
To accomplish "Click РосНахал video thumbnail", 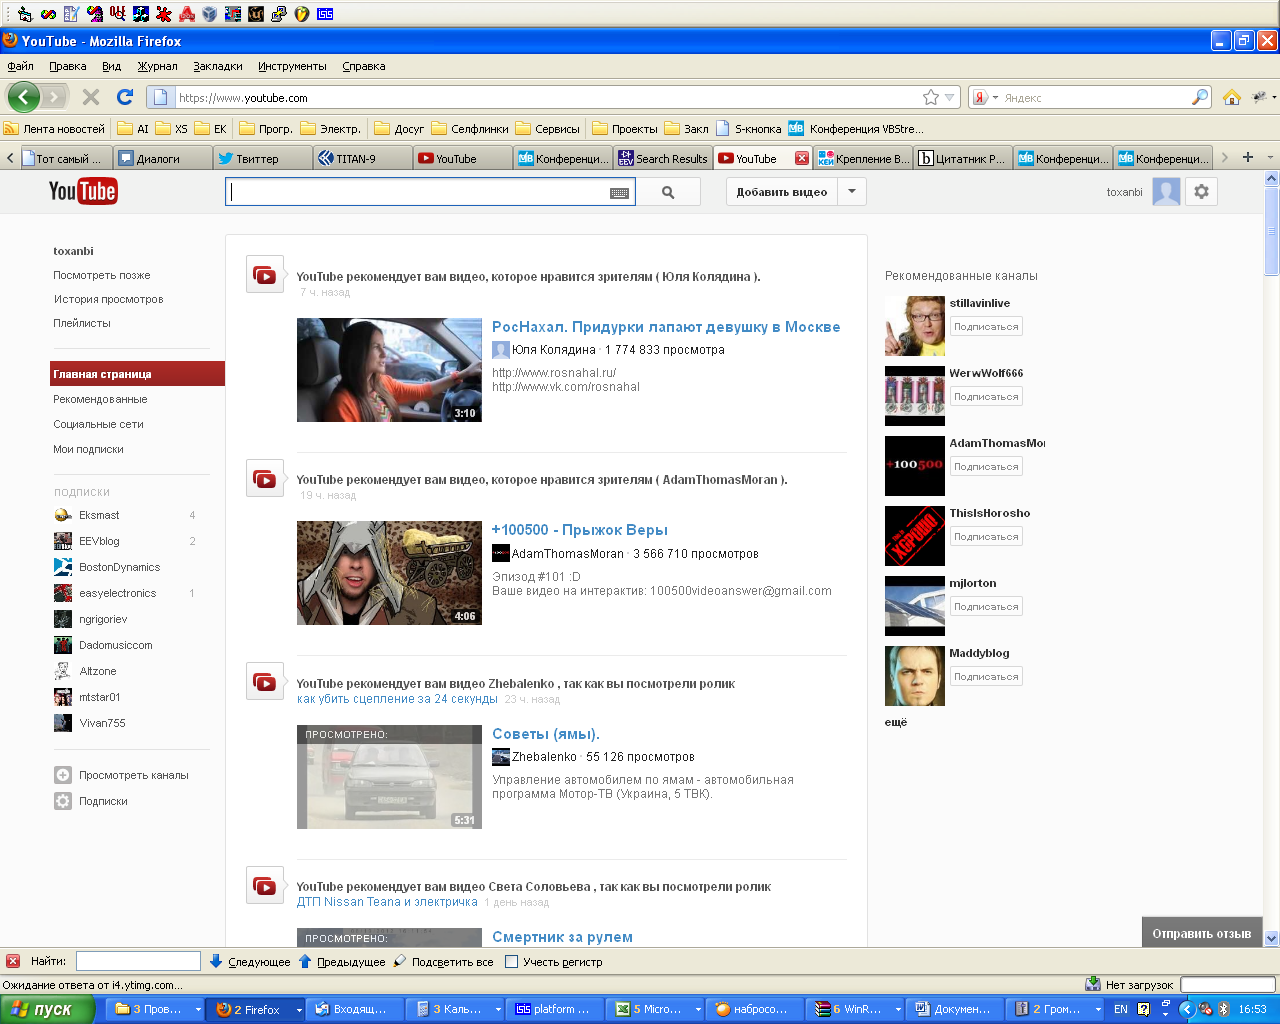I will 389,370.
